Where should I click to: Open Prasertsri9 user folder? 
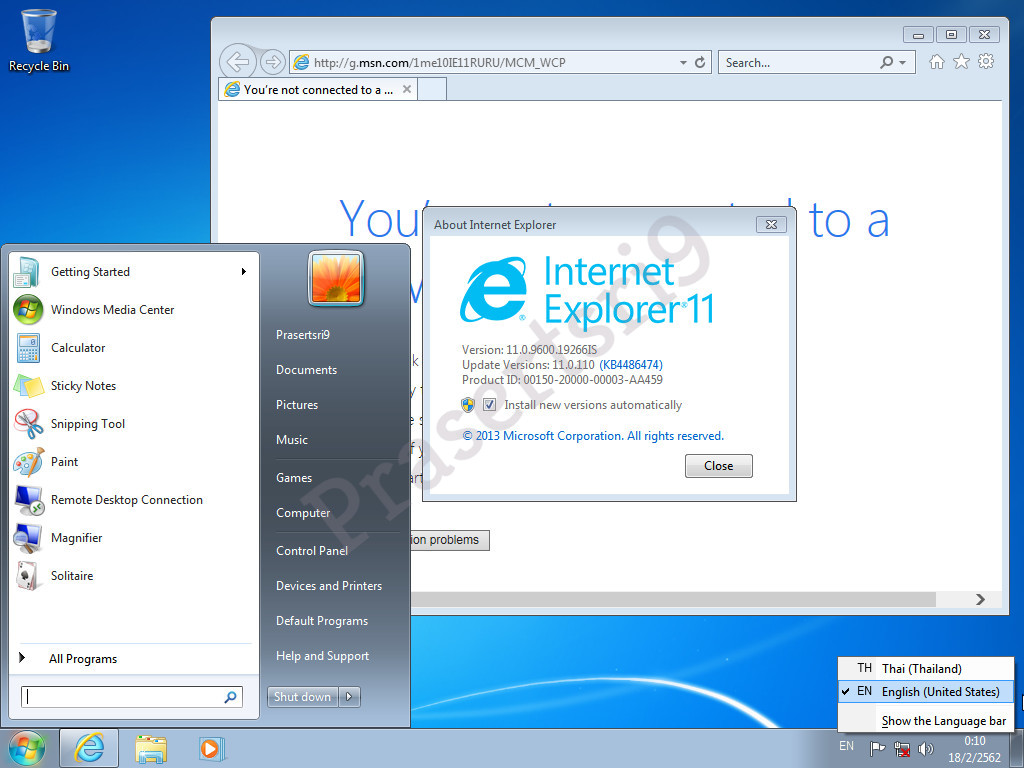click(x=303, y=334)
